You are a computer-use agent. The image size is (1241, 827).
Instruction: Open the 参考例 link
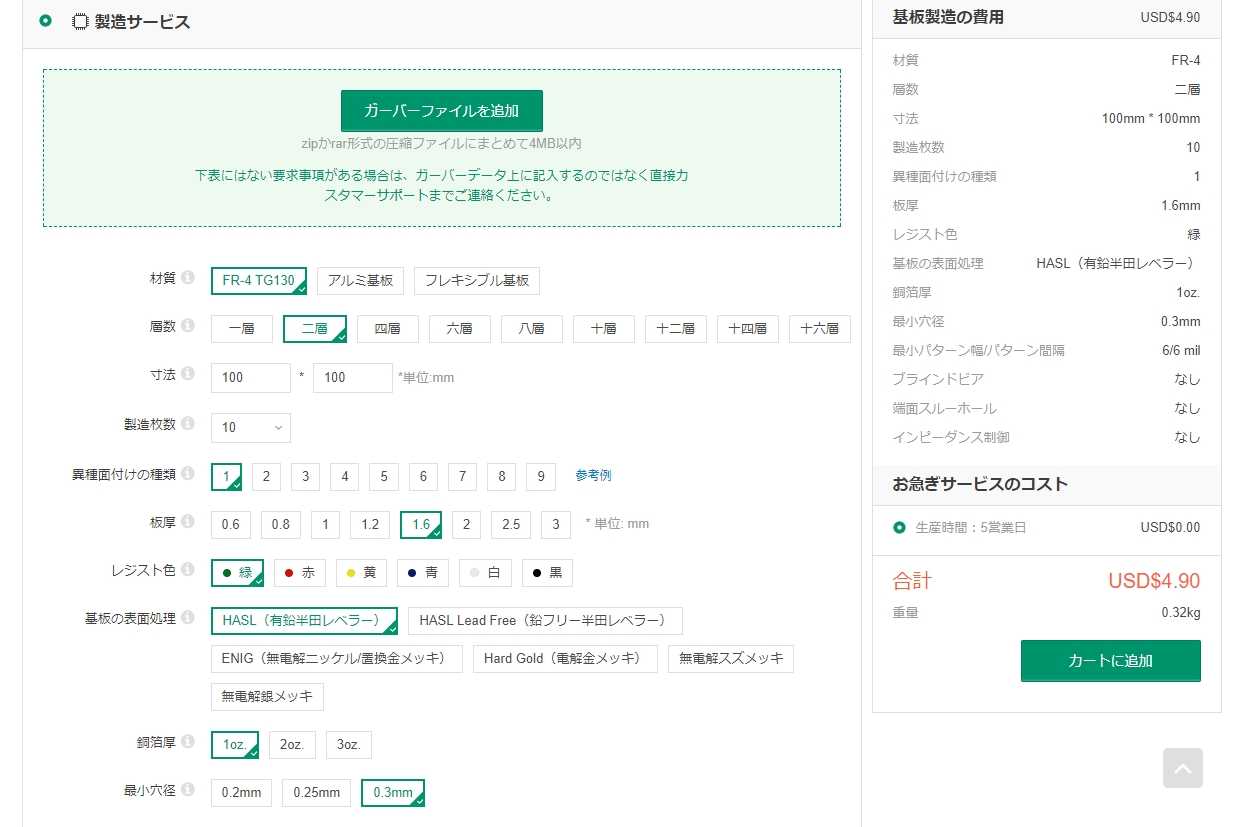[x=593, y=476]
